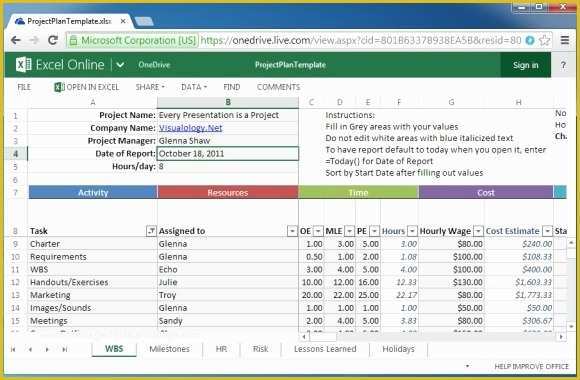Show the next sheet tab arrow

(47, 349)
